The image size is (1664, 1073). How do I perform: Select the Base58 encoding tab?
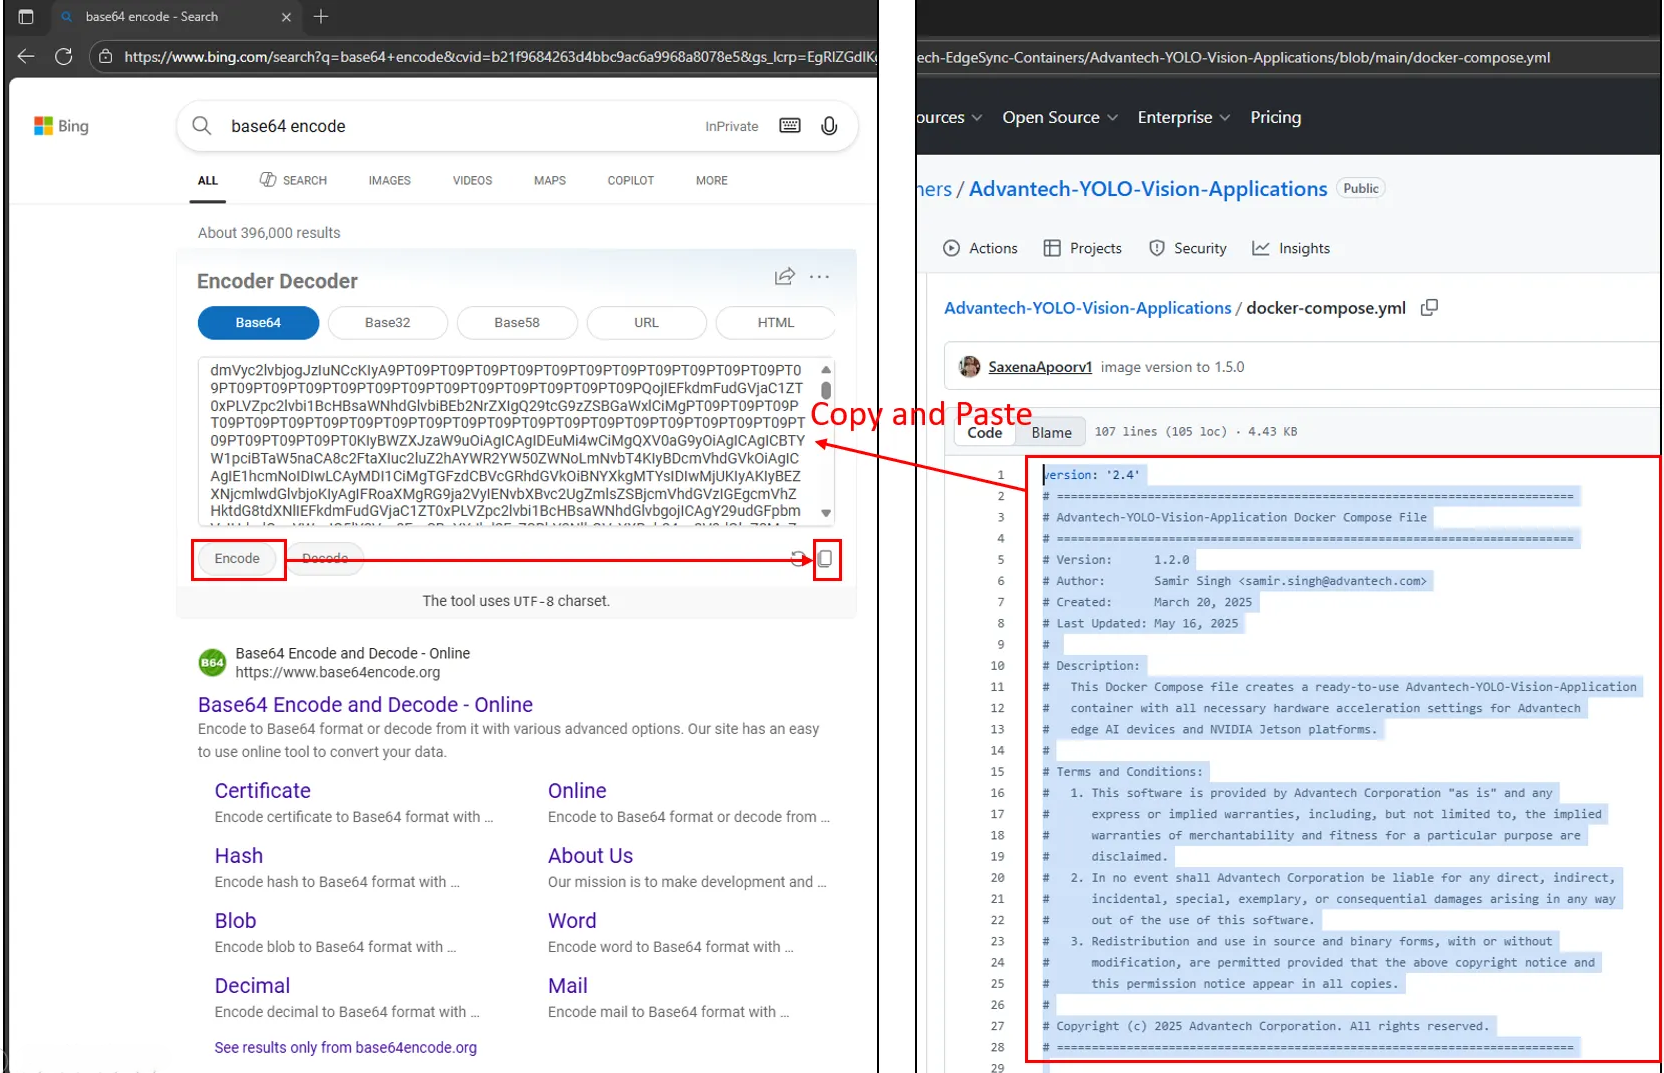coord(517,322)
